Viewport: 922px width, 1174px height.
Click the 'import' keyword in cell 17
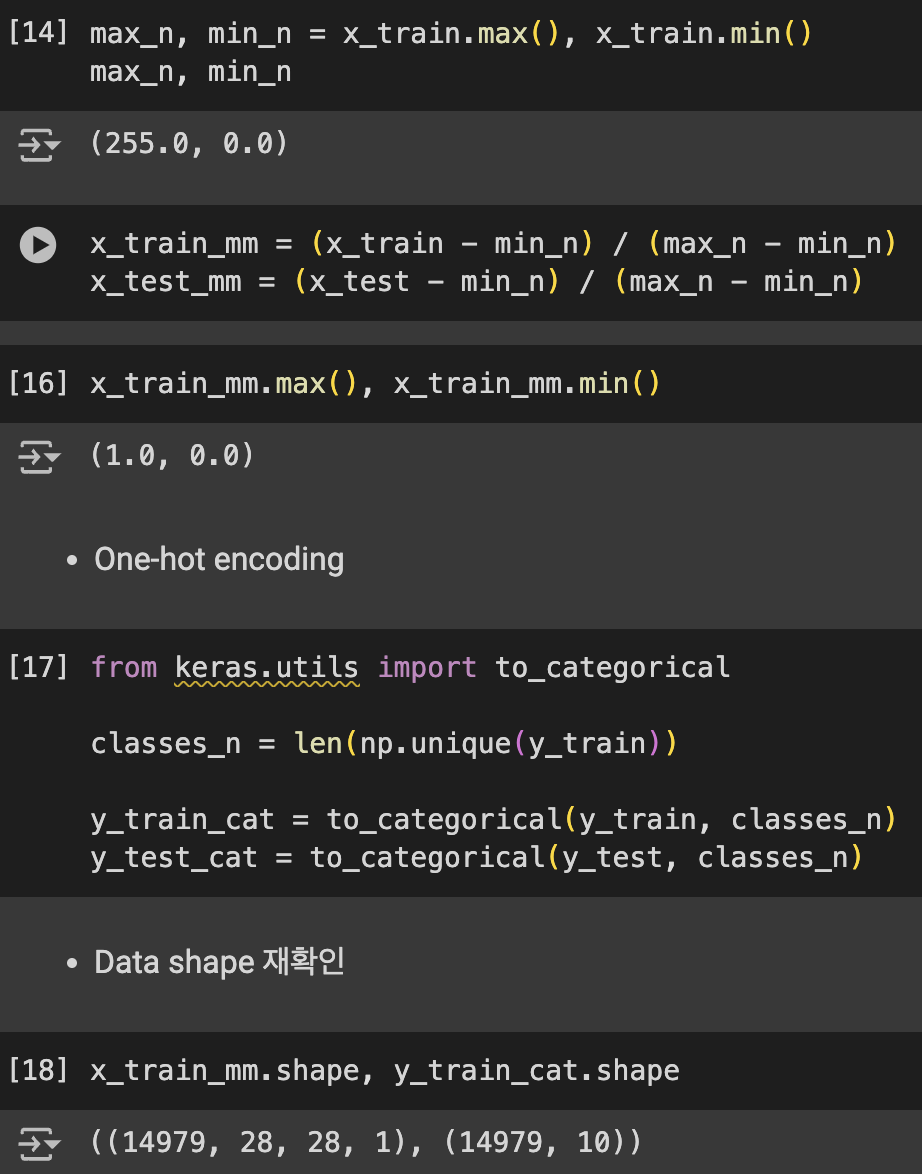click(x=427, y=668)
